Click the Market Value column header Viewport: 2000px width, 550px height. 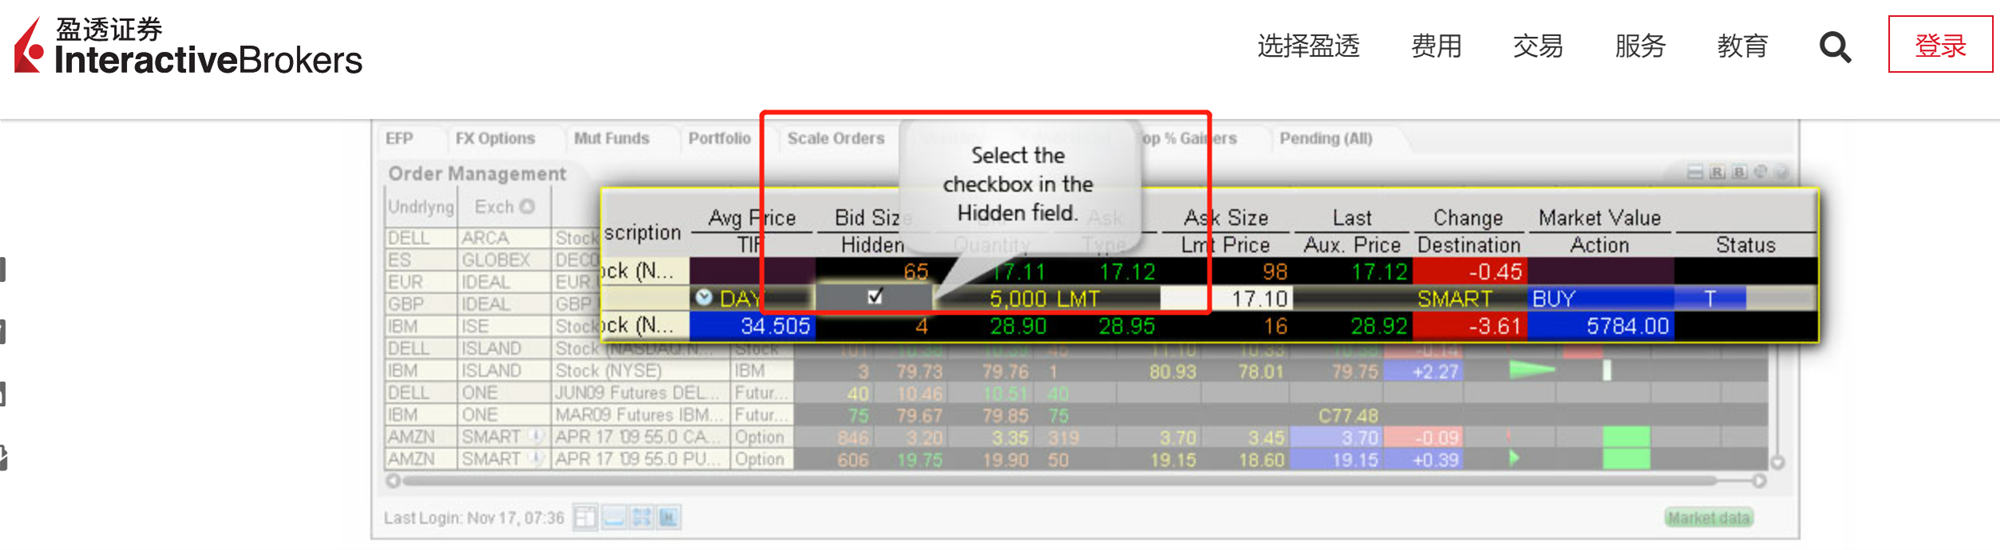click(x=1599, y=217)
